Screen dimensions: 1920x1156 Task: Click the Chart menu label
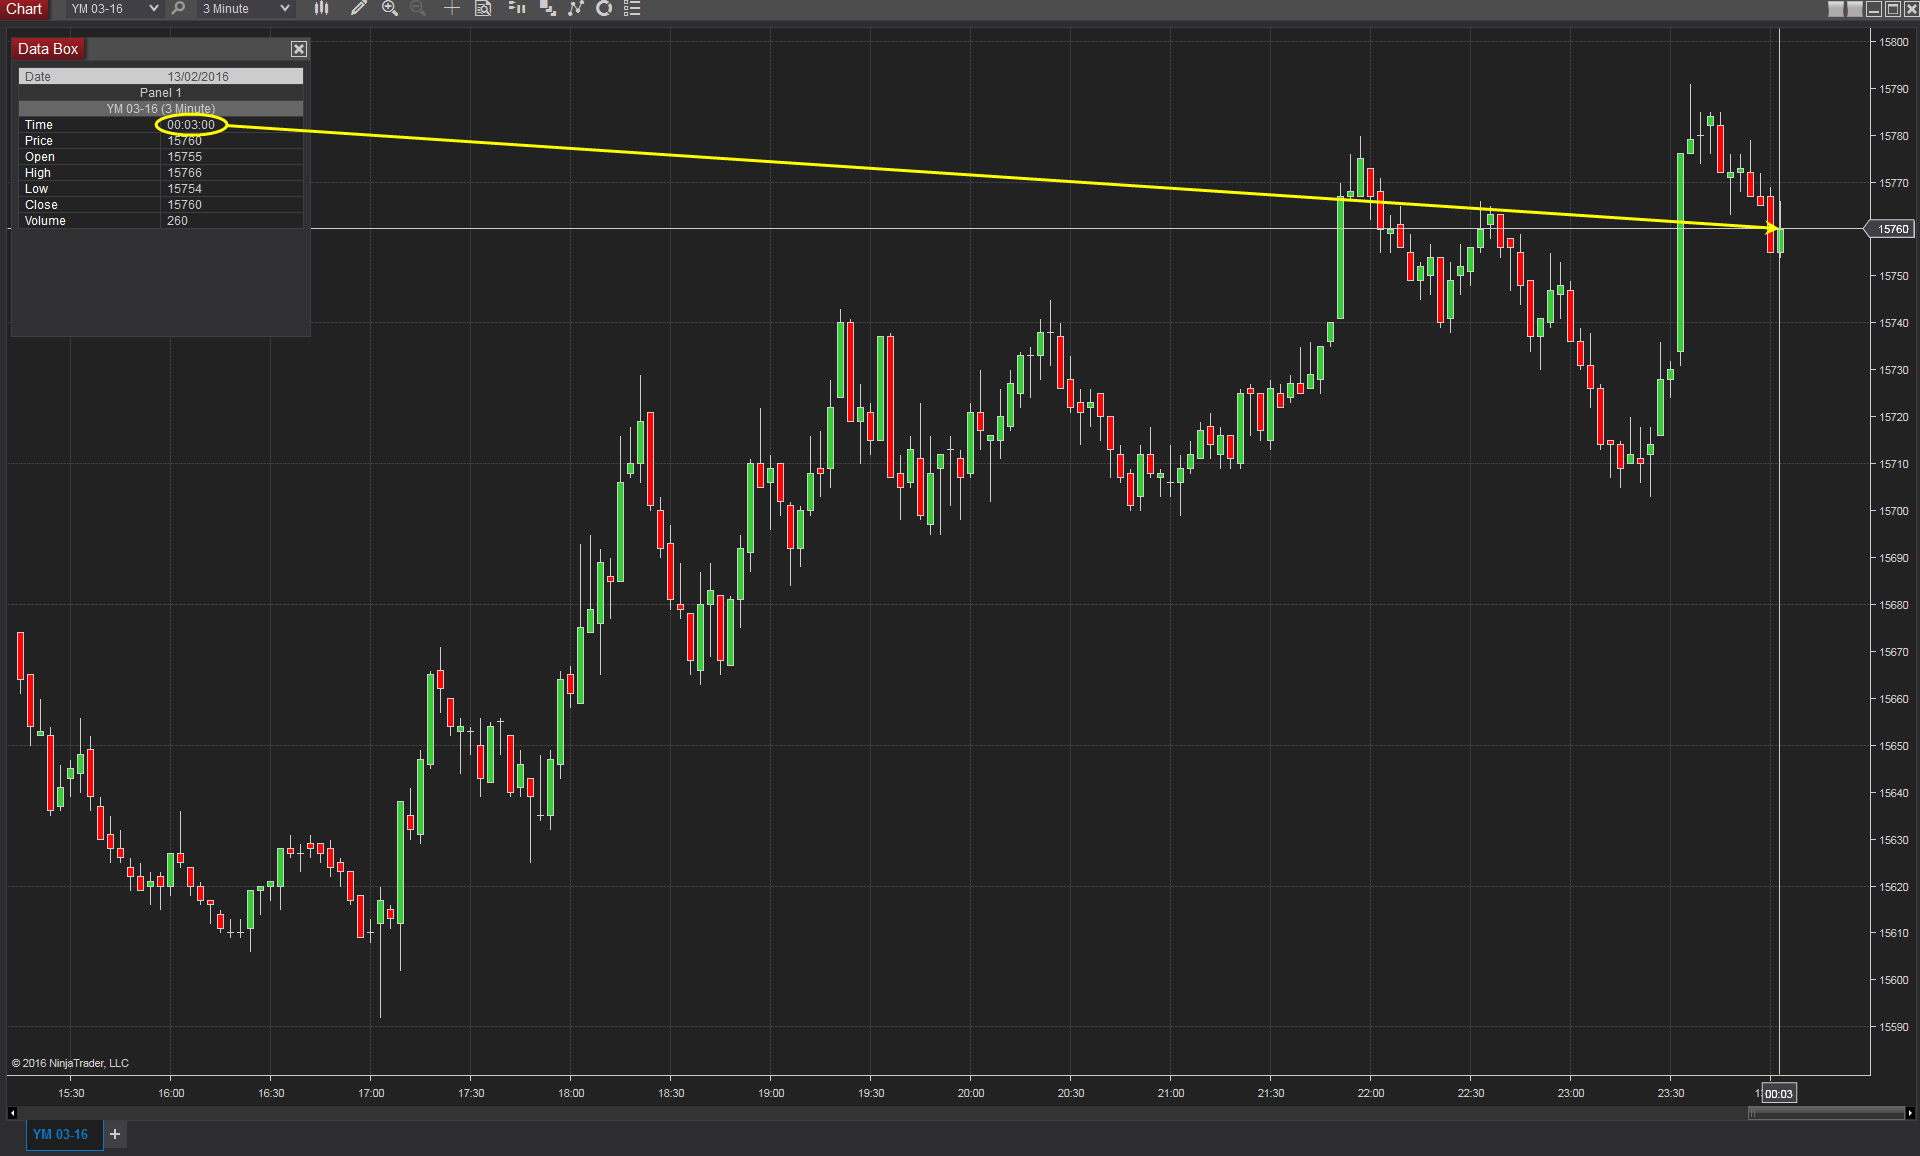point(24,9)
